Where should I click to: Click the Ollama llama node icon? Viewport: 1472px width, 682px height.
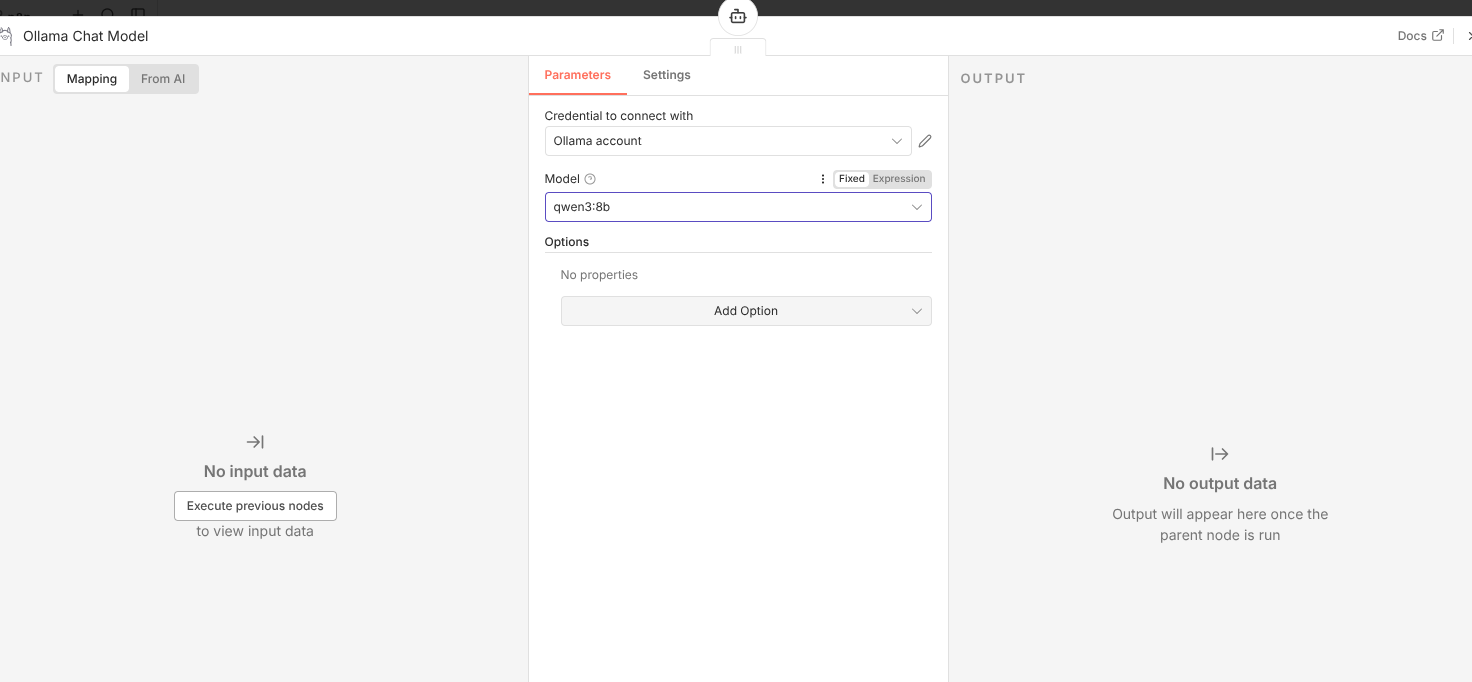tap(6, 36)
